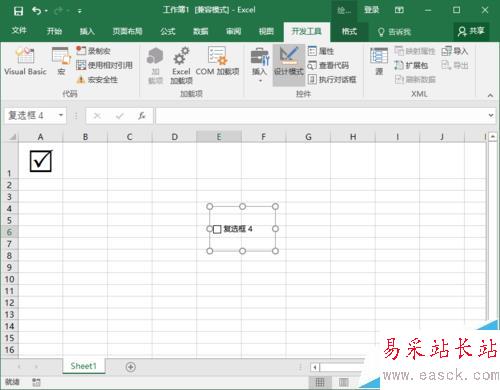Switch to 视图 tab
The width and height of the screenshot is (500, 390).
coord(266,31)
